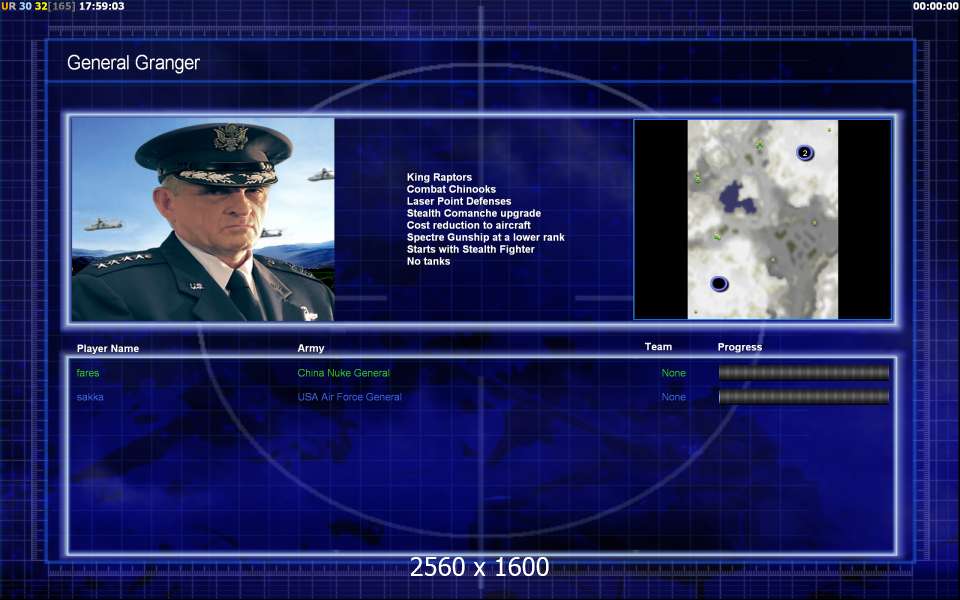Click the eagle badge on general's cap

click(x=230, y=138)
